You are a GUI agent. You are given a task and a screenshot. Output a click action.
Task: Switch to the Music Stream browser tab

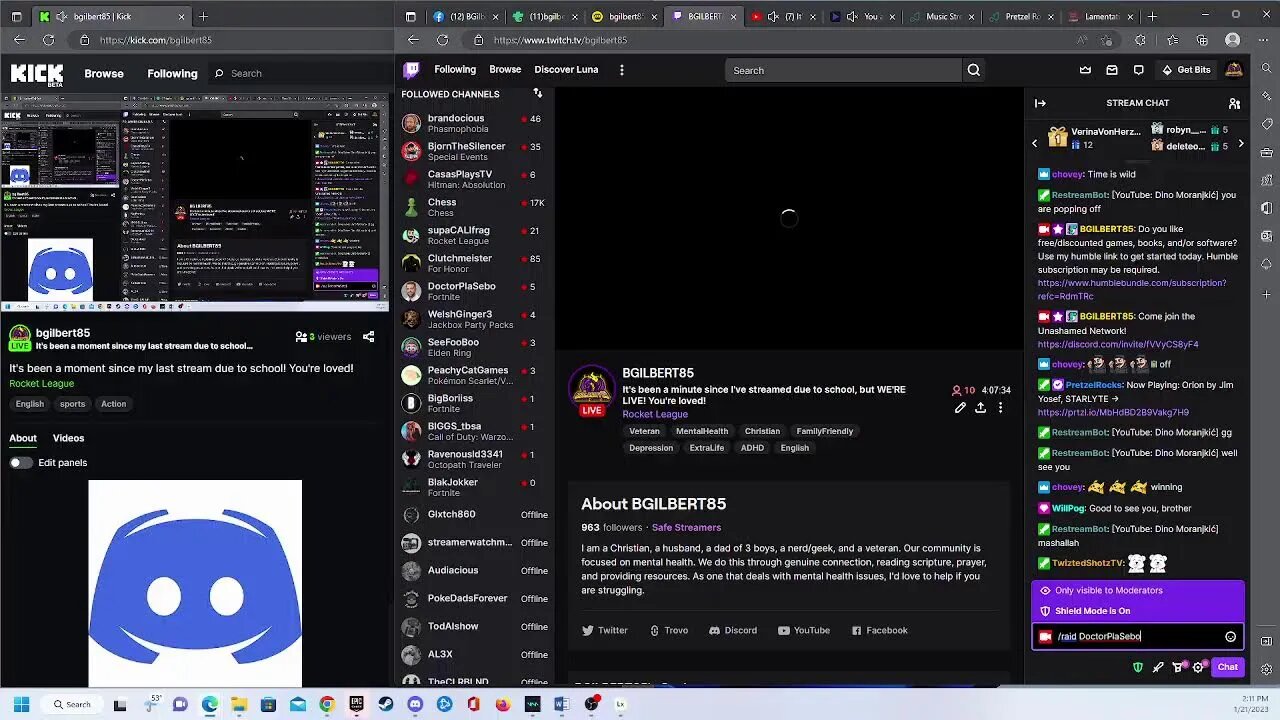[x=942, y=17]
